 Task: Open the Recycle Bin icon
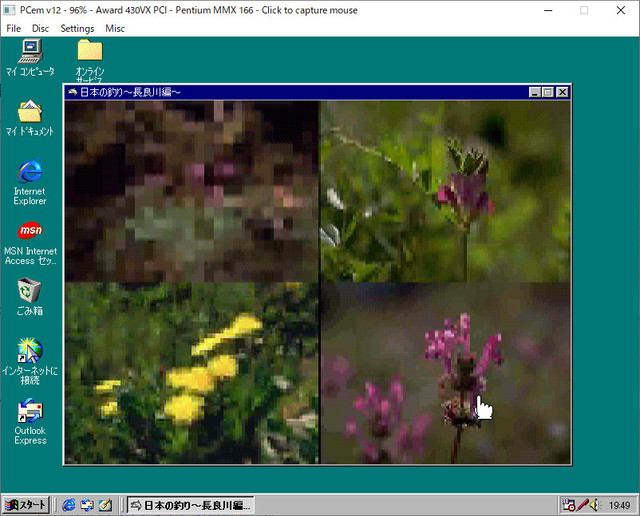pos(29,297)
